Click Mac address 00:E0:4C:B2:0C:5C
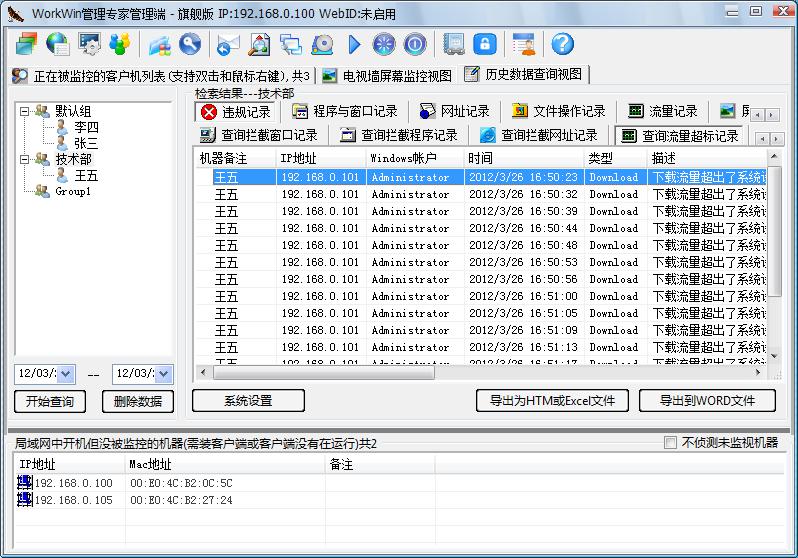 pyautogui.click(x=181, y=483)
